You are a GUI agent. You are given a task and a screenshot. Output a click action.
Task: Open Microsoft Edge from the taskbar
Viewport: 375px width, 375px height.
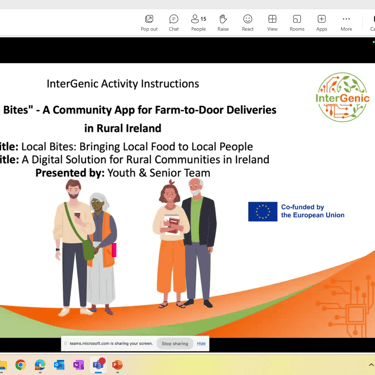(x=40, y=365)
